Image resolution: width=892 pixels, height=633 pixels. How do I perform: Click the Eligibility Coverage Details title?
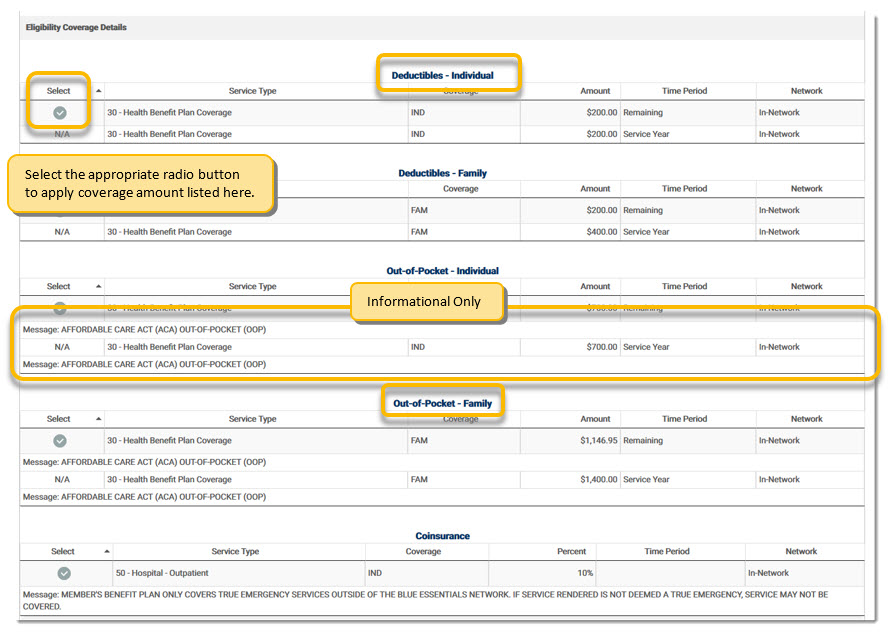tap(76, 27)
